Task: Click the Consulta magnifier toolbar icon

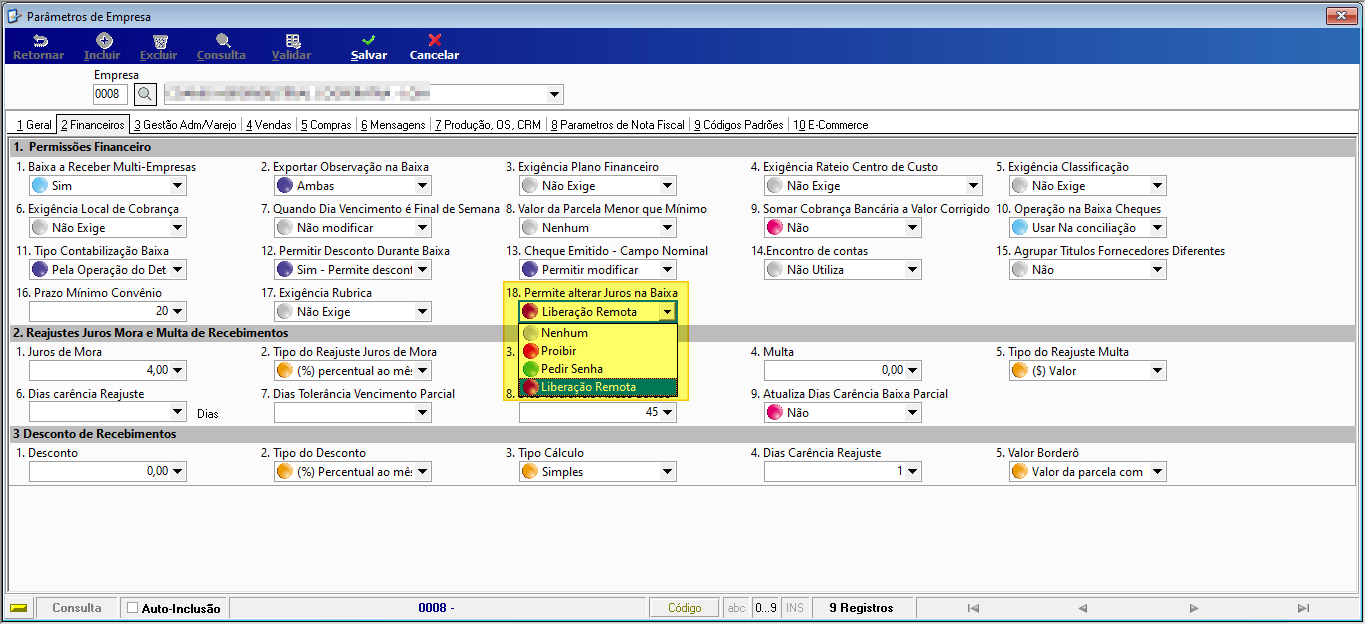Action: pos(222,40)
